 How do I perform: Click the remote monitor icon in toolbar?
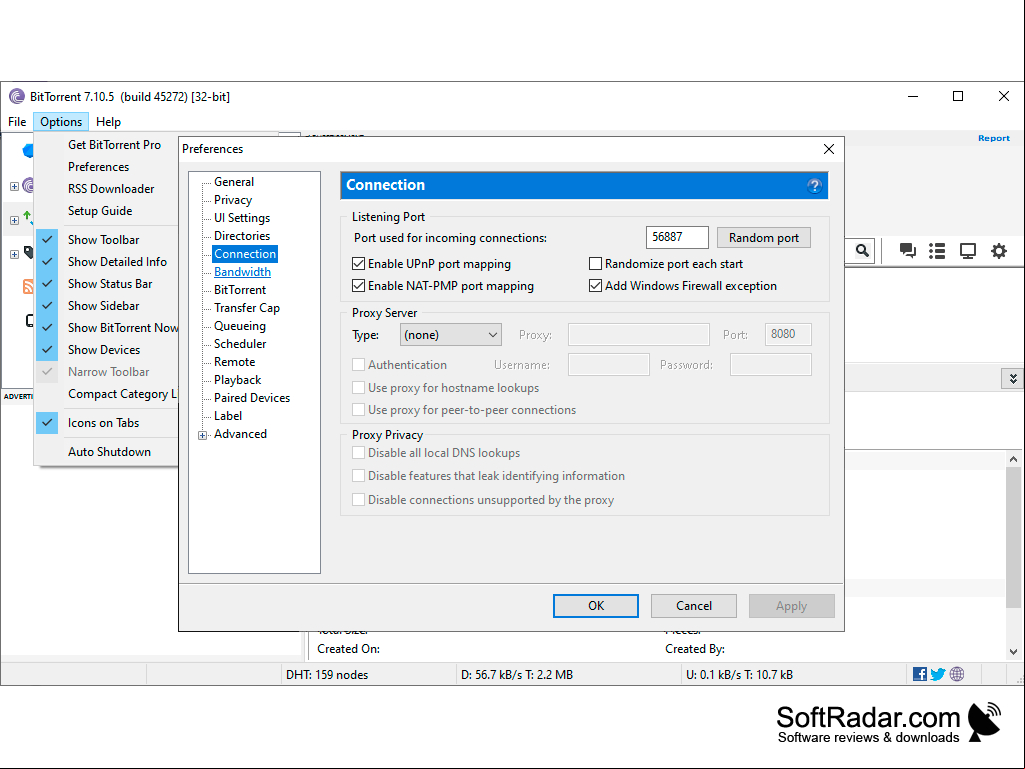(967, 250)
